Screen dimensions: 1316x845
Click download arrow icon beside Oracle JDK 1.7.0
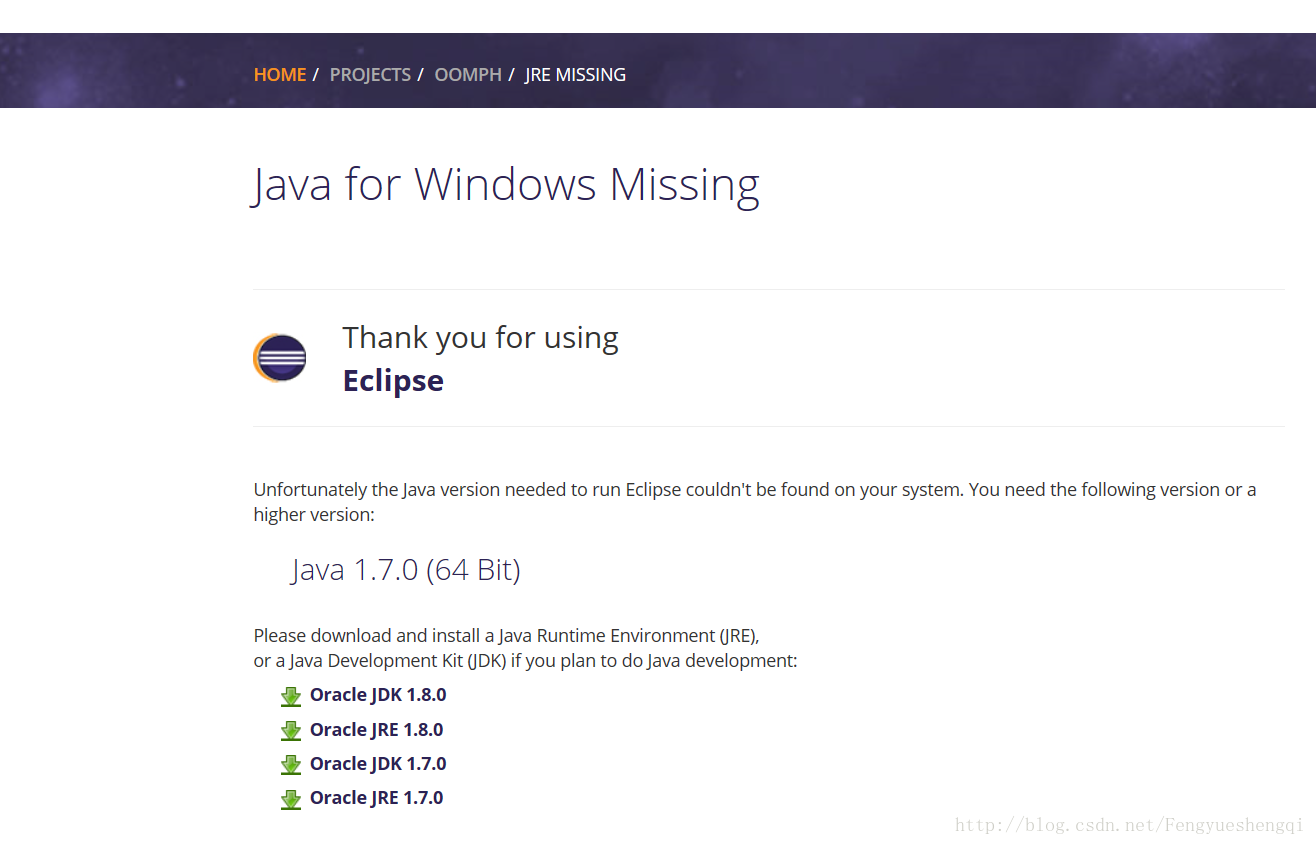[x=291, y=765]
